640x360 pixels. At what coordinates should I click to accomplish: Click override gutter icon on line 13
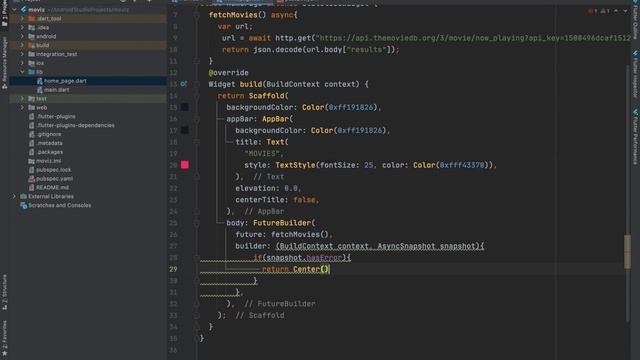pos(184,84)
